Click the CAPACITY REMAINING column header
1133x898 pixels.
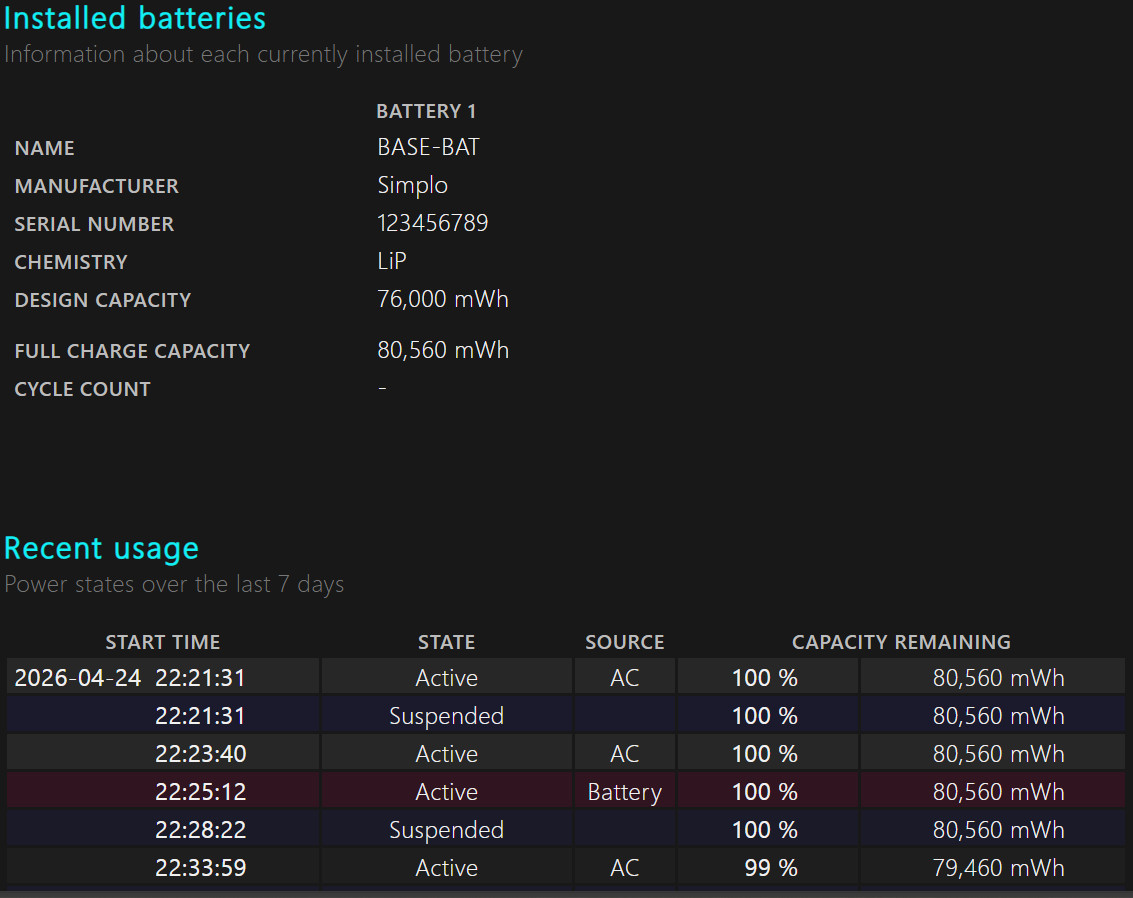pyautogui.click(x=901, y=642)
